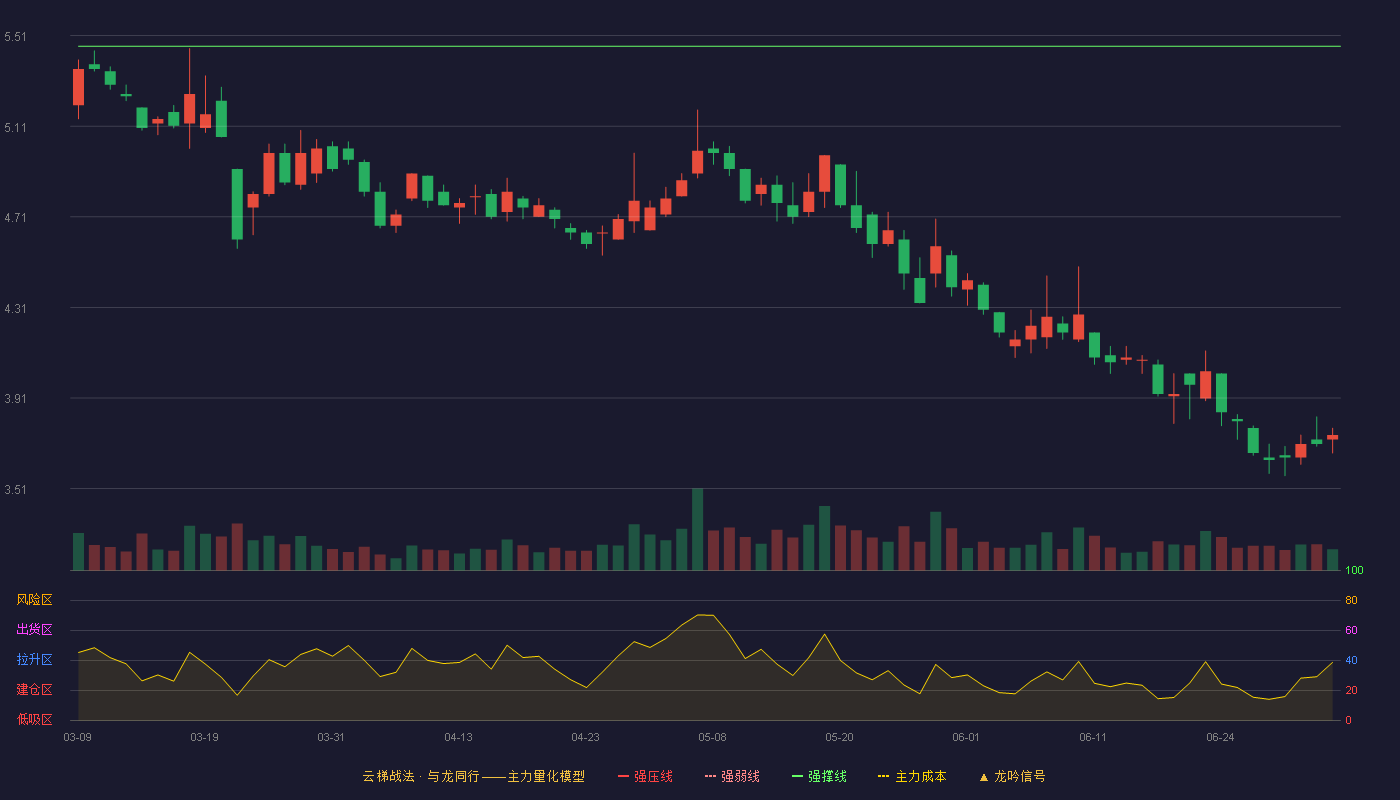1400x800 pixels.
Task: Select the 05-08 date label
Action: [x=712, y=737]
